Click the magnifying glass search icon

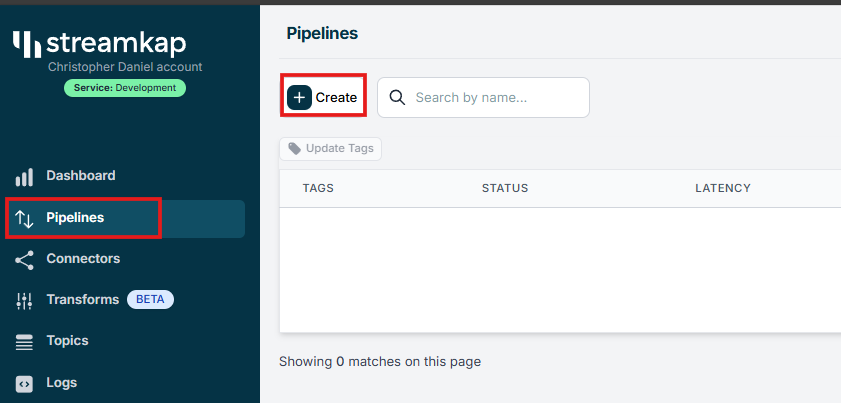[397, 97]
